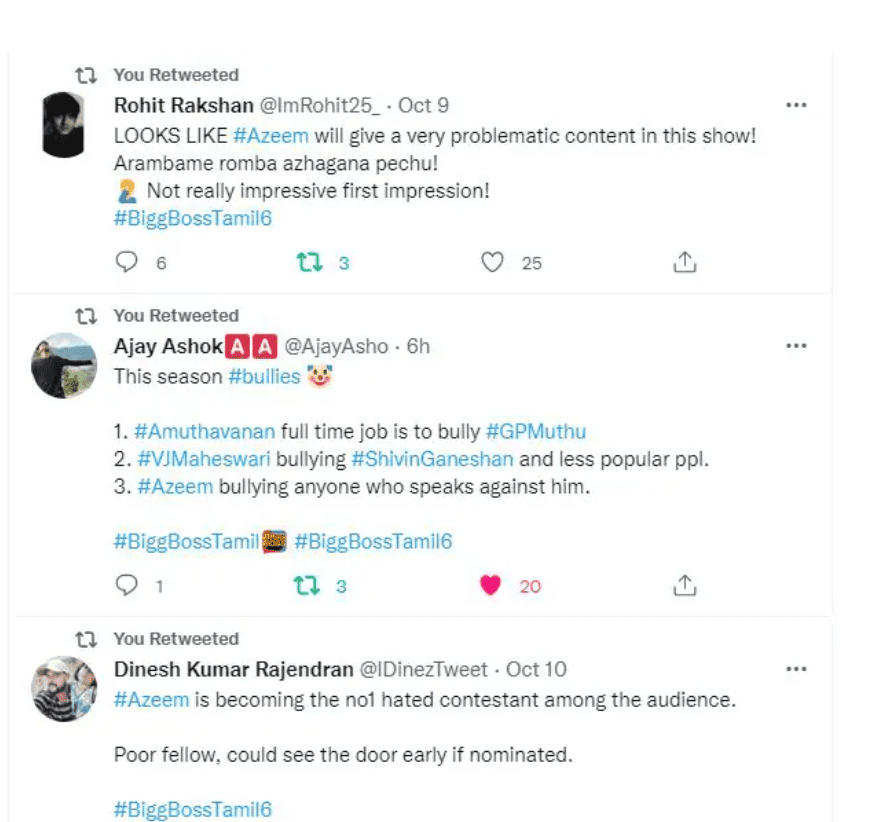886x822 pixels.
Task: Unlike Ajay Ashok's tweet with red heart
Action: coord(490,586)
